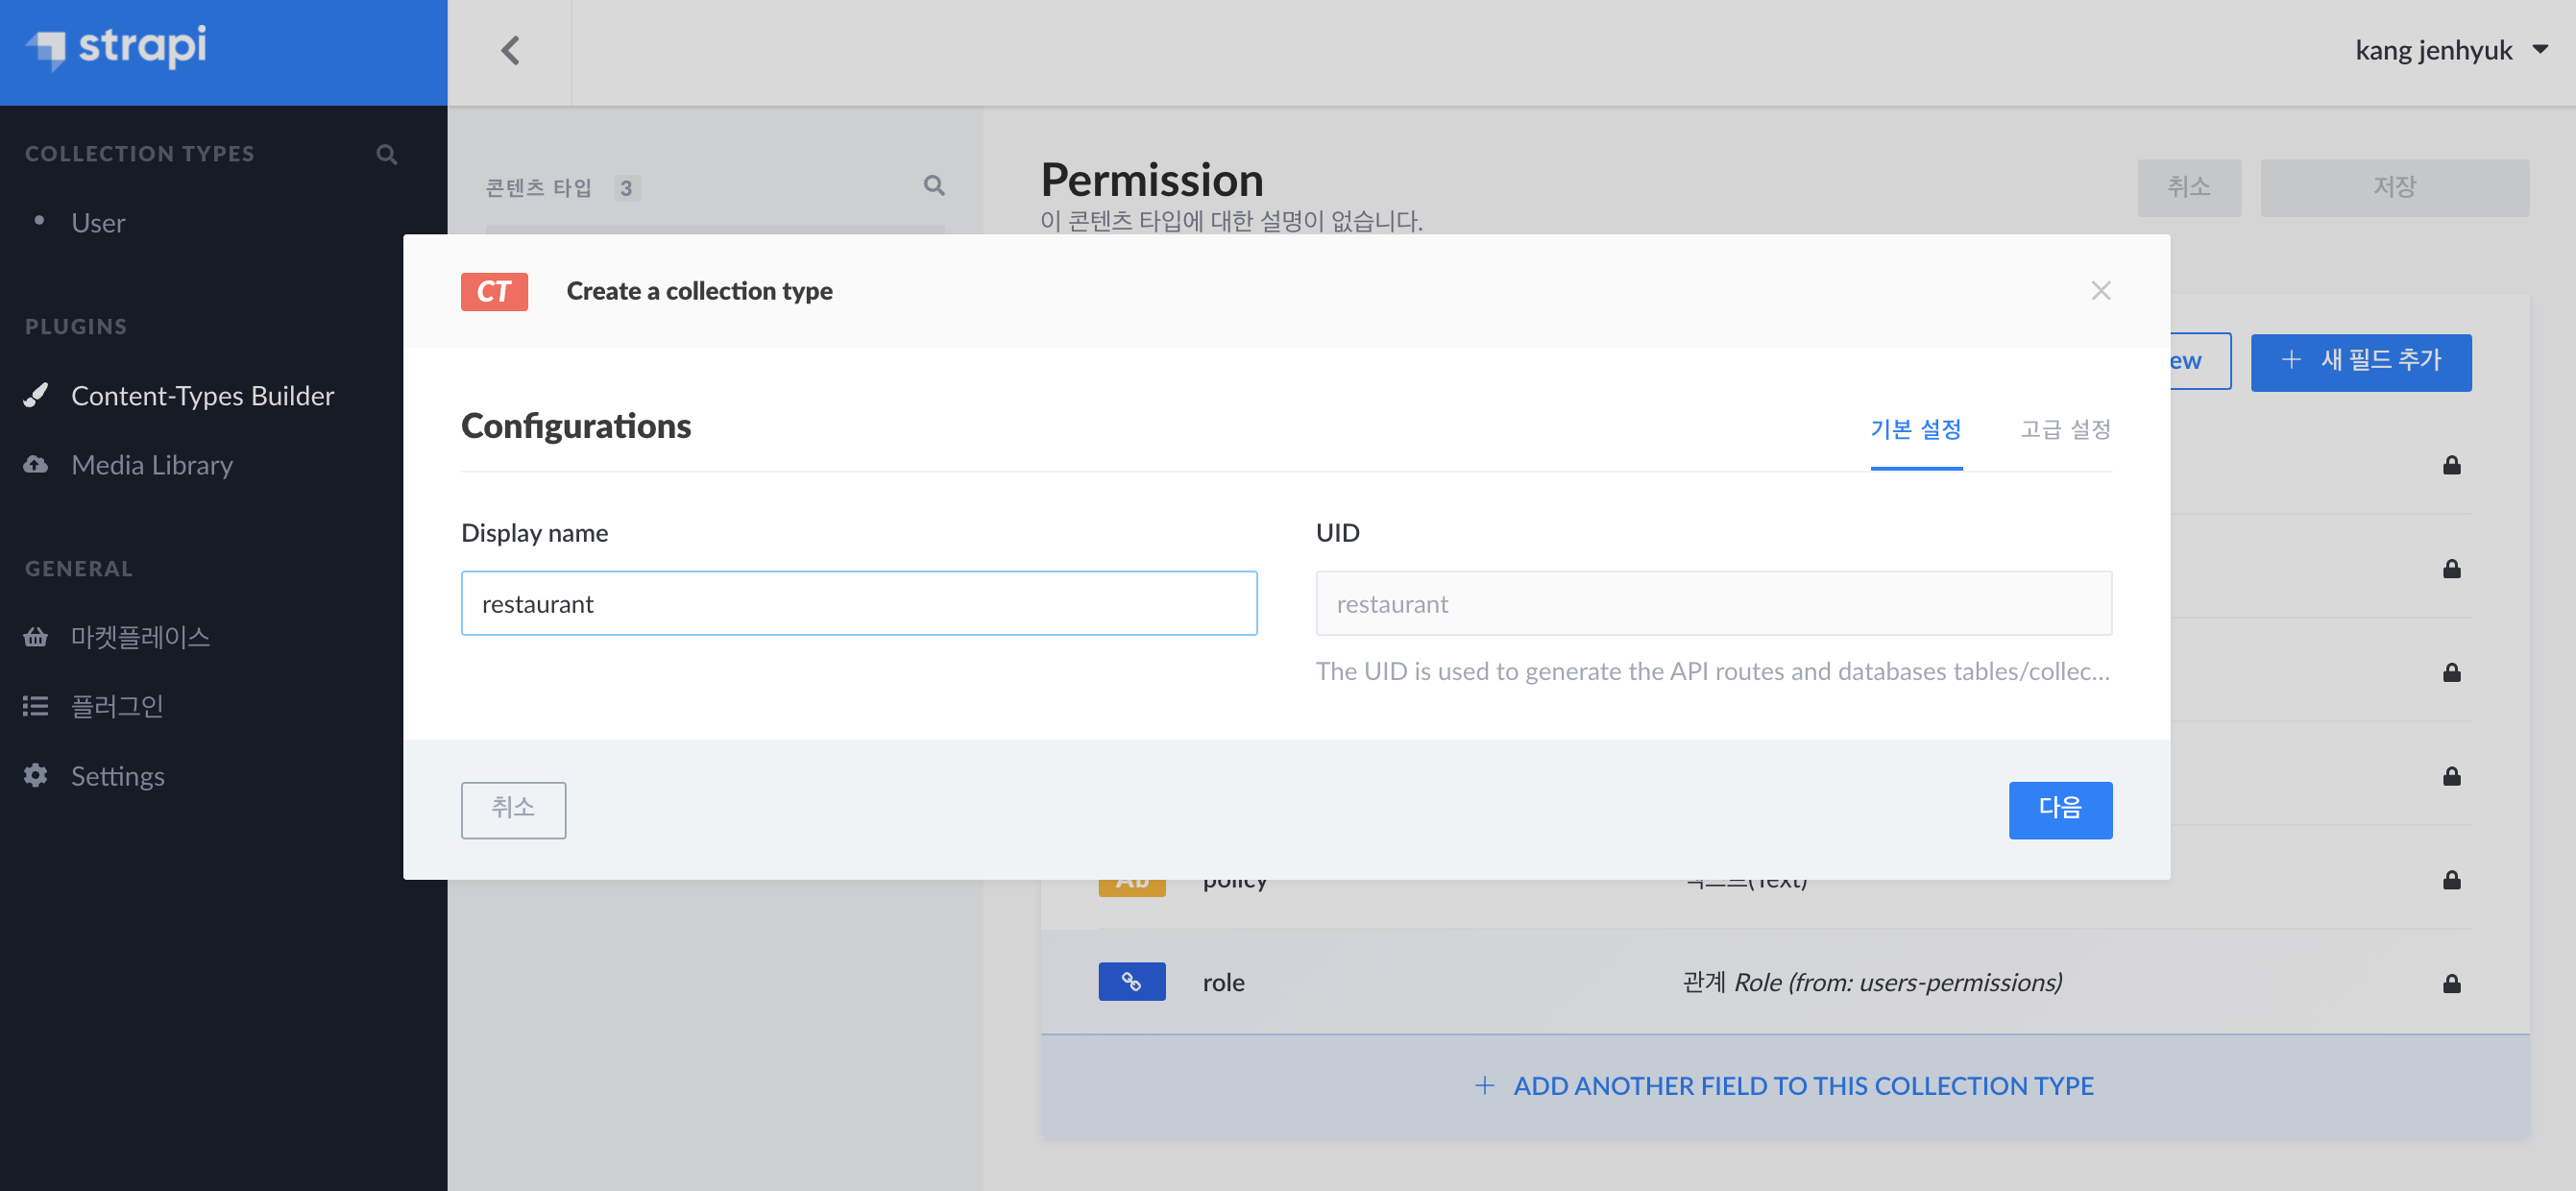Click the Strapi logo in header
This screenshot has width=2576, height=1191.
click(x=117, y=47)
